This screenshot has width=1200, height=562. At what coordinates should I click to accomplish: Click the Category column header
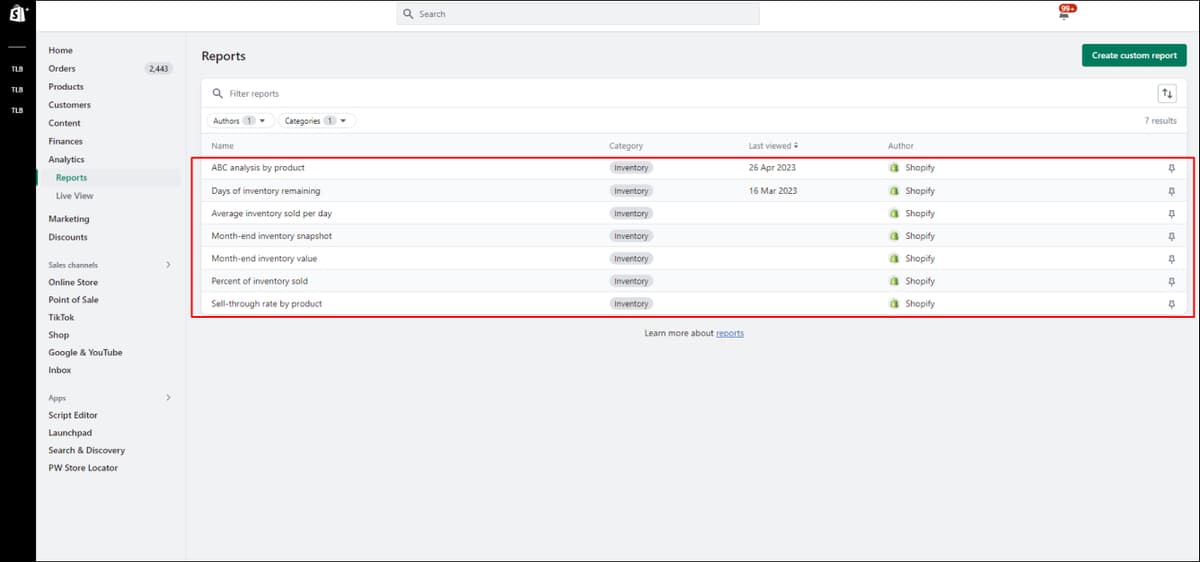626,146
